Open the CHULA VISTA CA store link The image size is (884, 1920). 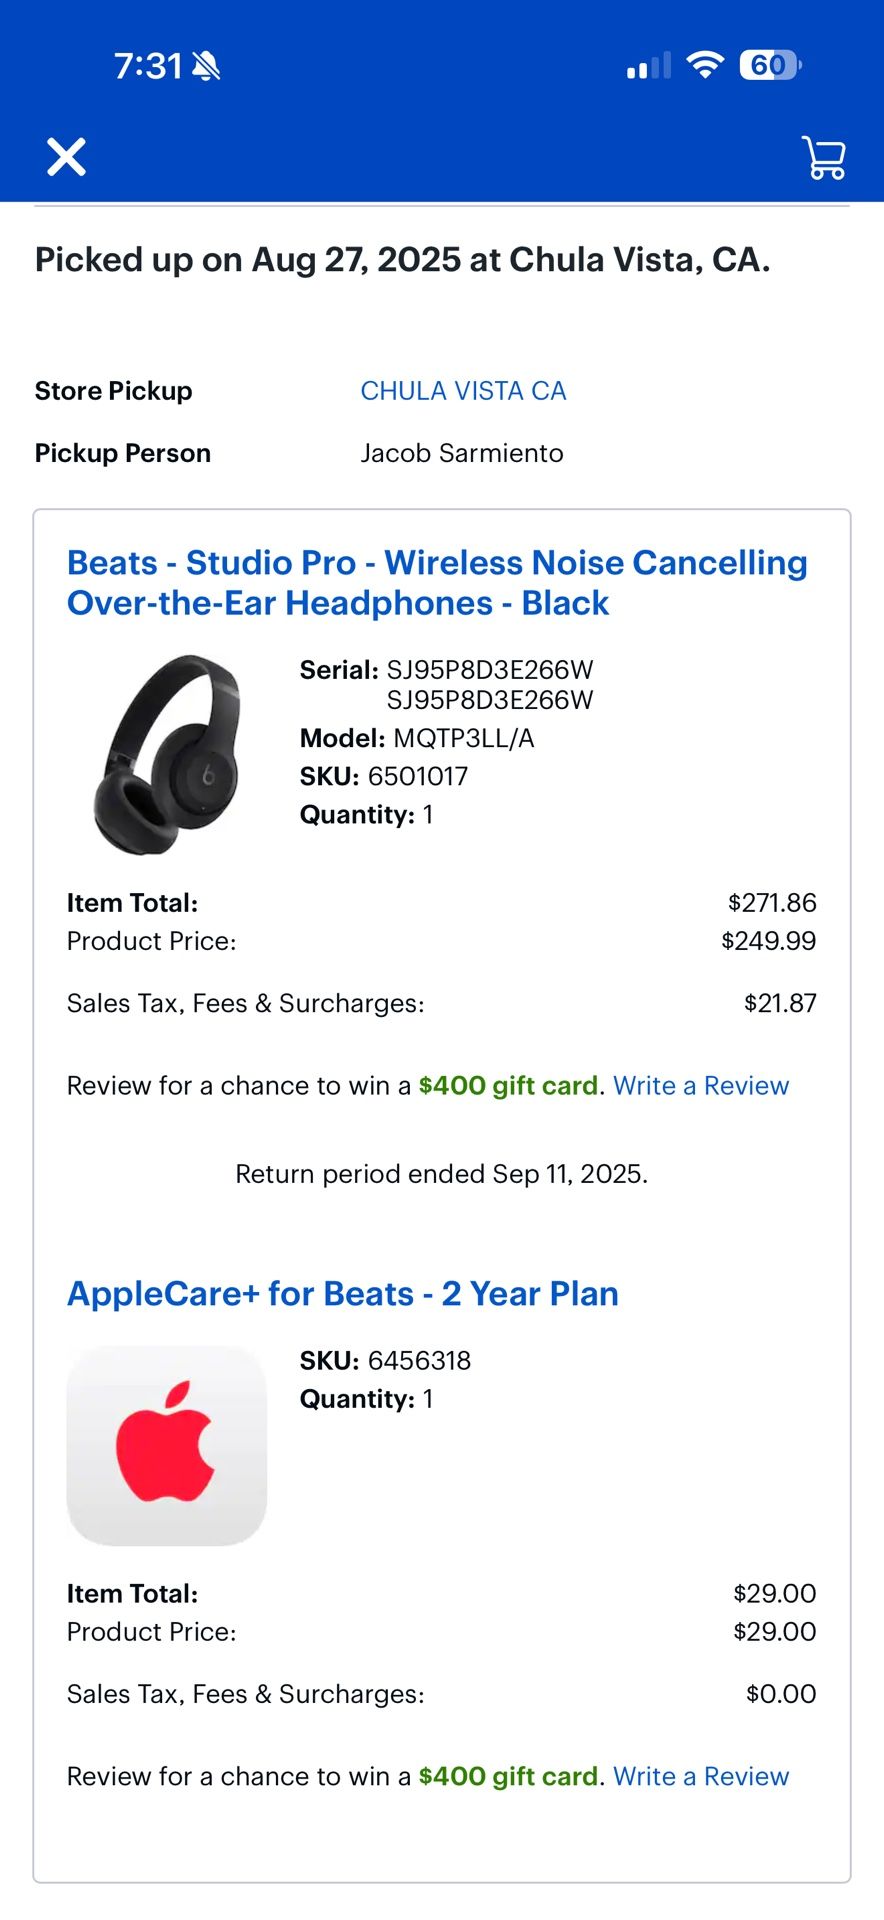pyautogui.click(x=463, y=390)
